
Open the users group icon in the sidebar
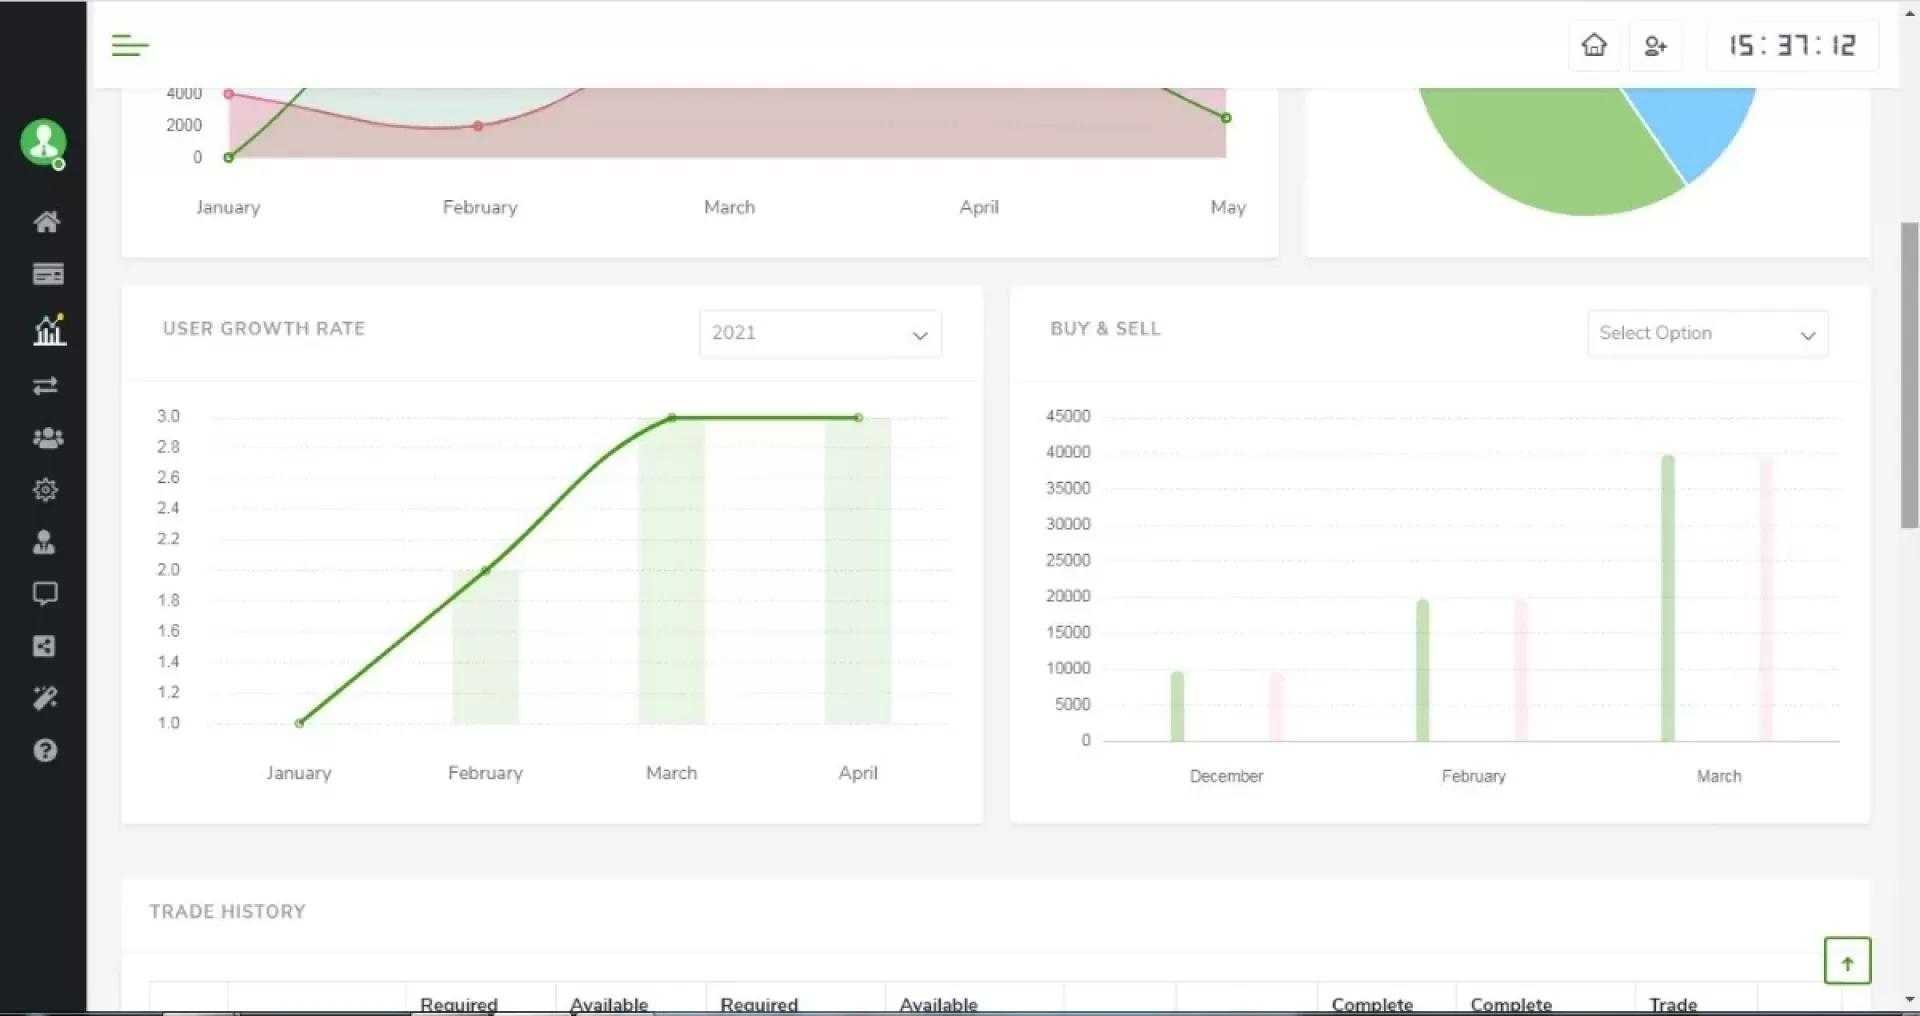(47, 438)
